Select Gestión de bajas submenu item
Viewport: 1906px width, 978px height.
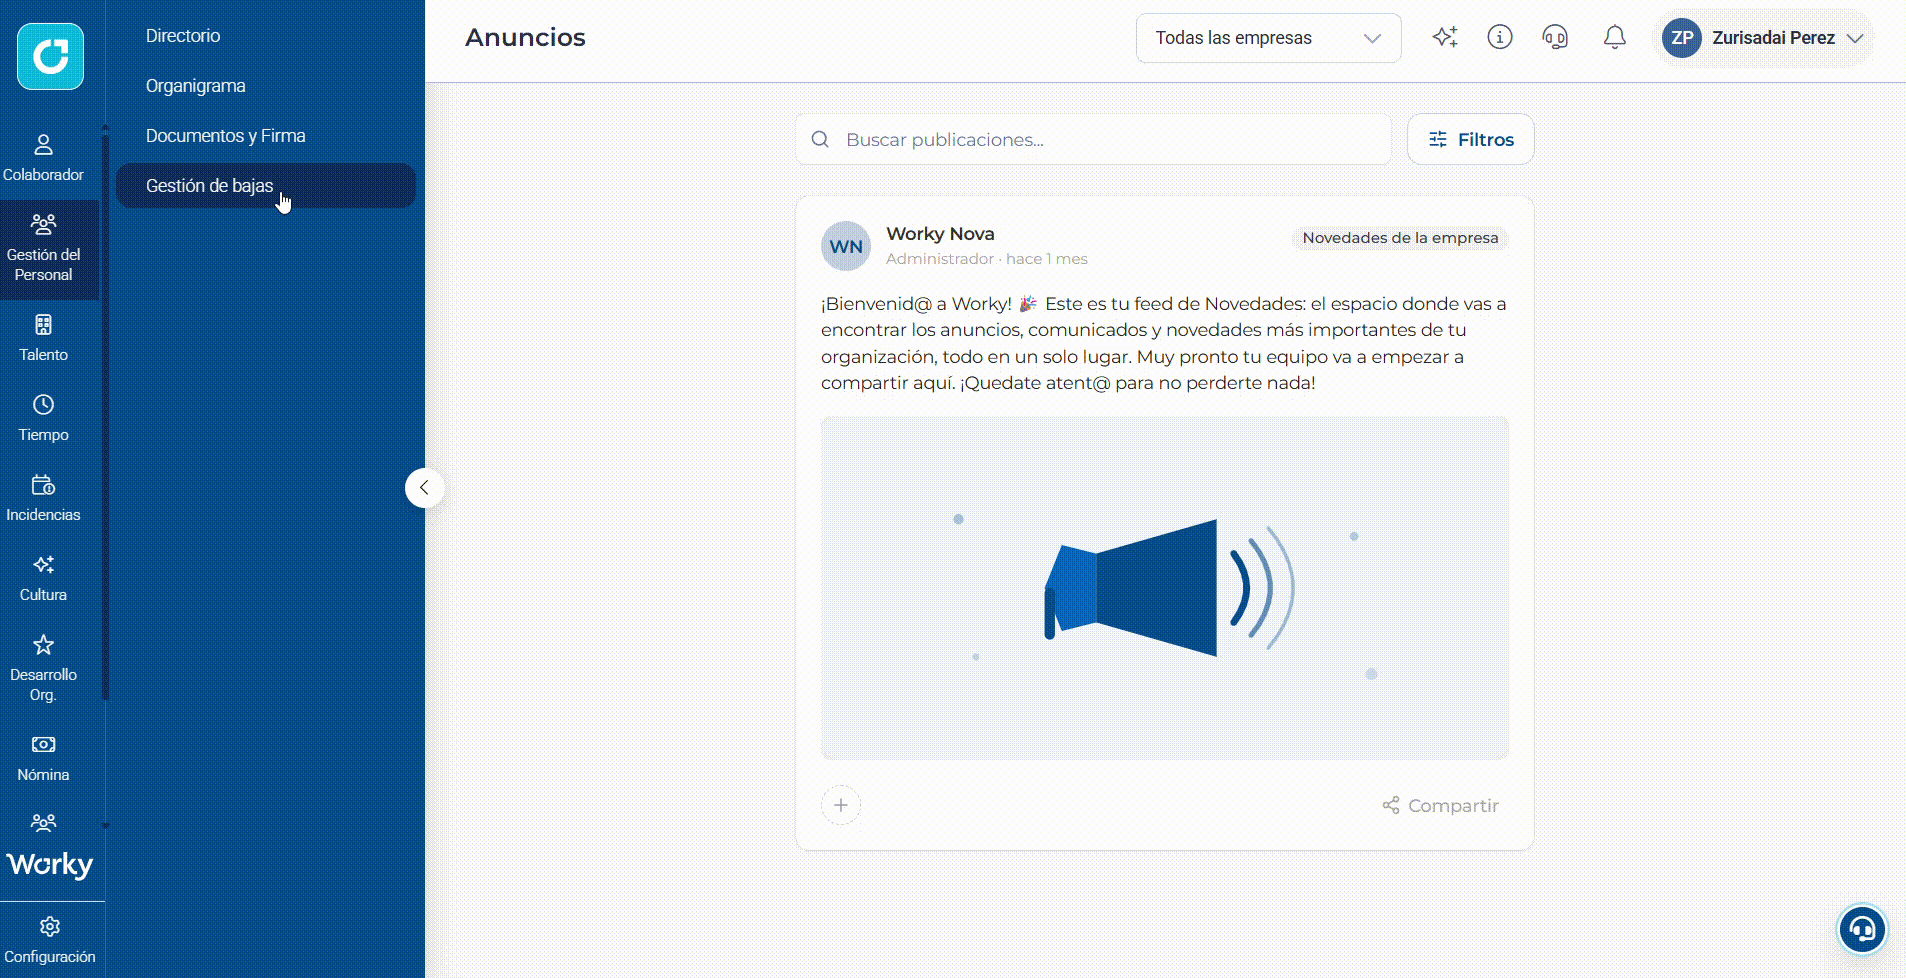pyautogui.click(x=265, y=186)
